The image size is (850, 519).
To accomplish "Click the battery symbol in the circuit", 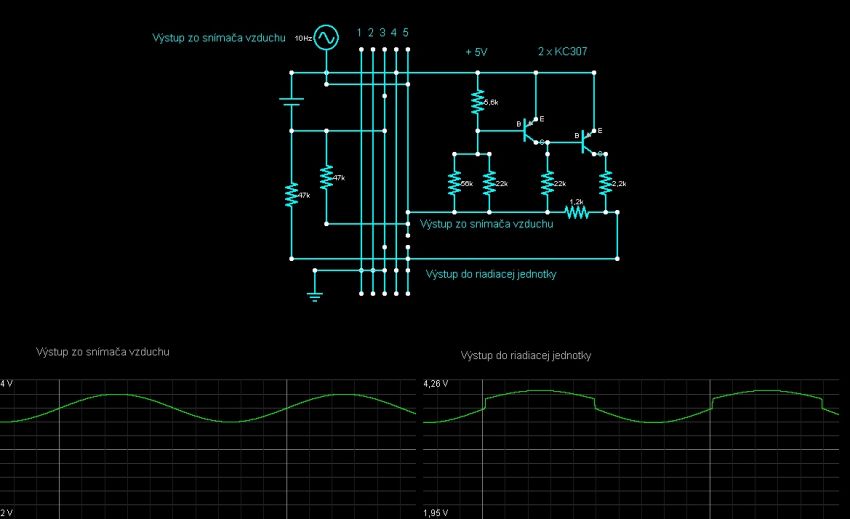I will pyautogui.click(x=292, y=101).
